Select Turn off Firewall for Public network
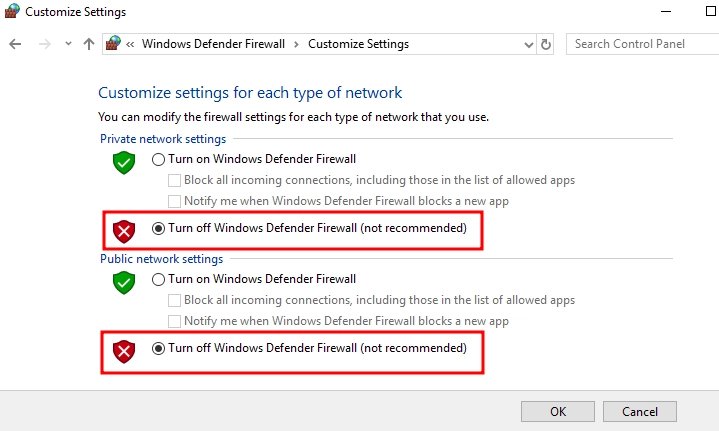 click(x=158, y=348)
